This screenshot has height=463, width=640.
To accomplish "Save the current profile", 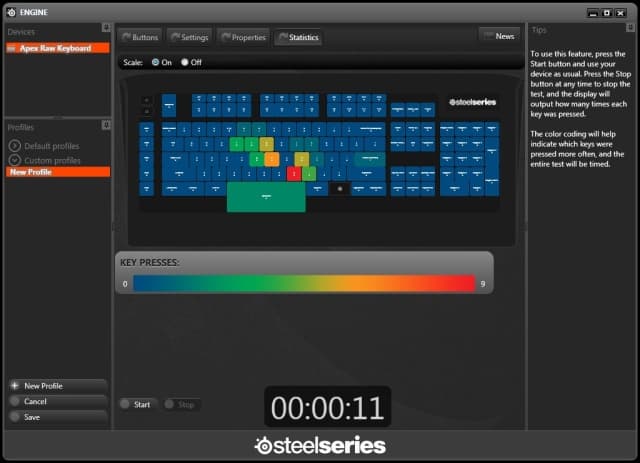I will tap(58, 417).
